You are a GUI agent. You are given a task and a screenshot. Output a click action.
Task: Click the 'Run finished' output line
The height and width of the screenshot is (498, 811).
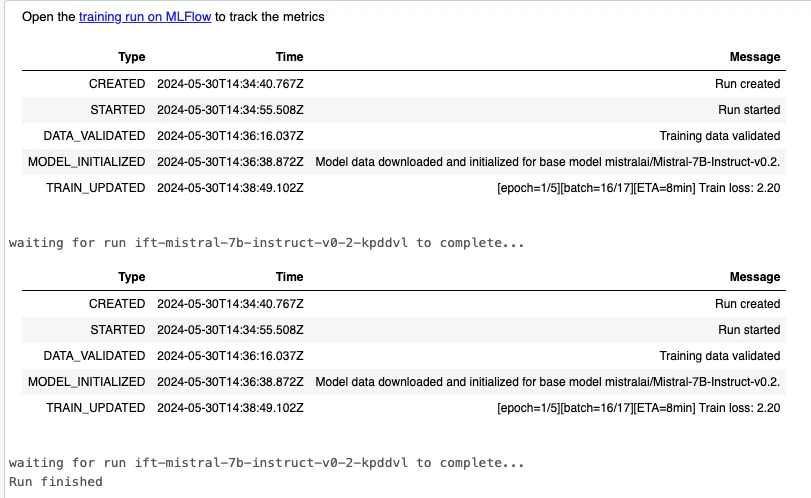click(56, 481)
